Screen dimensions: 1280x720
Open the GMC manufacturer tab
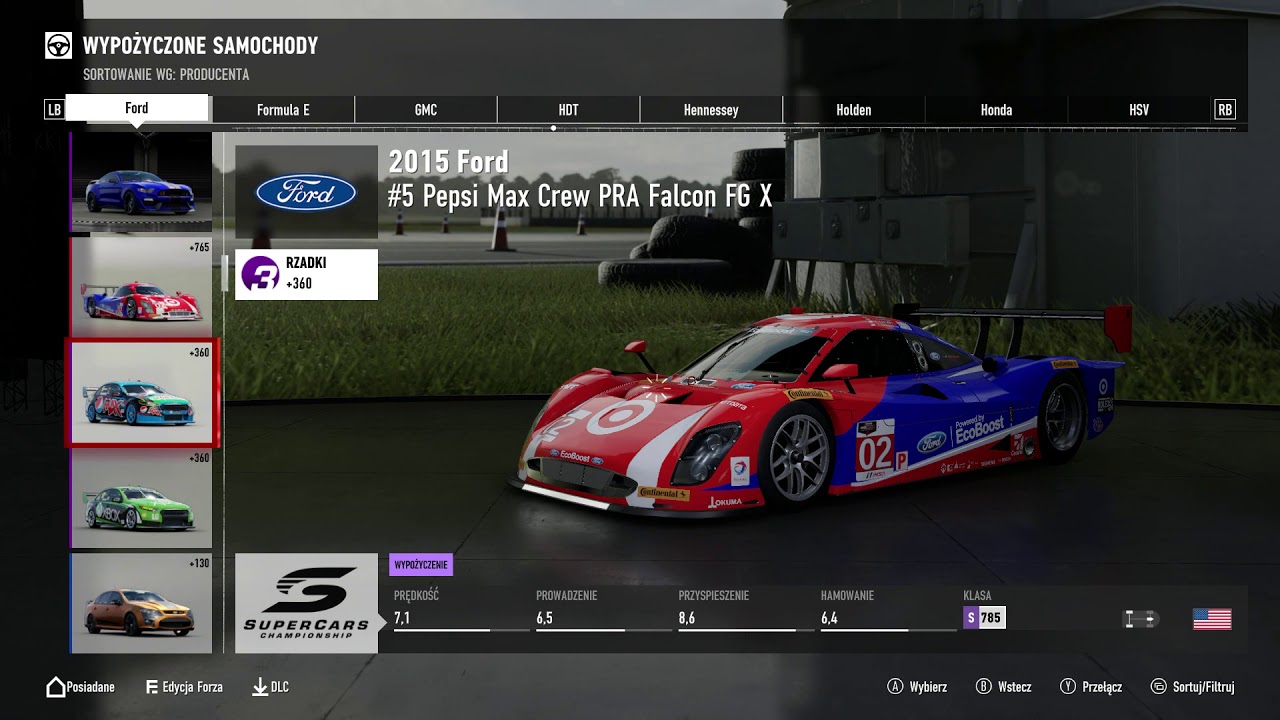(x=426, y=110)
